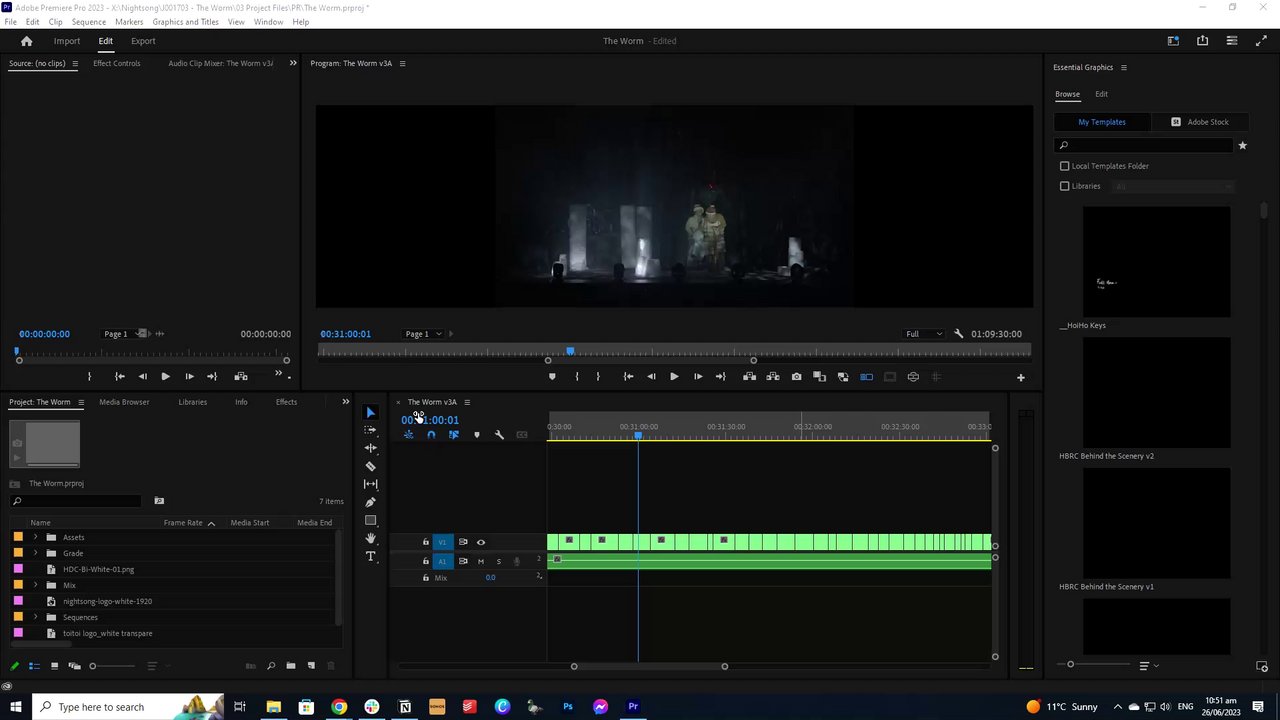This screenshot has width=1280, height=720.
Task: Enable the Local Templates Folder checkbox
Action: click(1064, 166)
